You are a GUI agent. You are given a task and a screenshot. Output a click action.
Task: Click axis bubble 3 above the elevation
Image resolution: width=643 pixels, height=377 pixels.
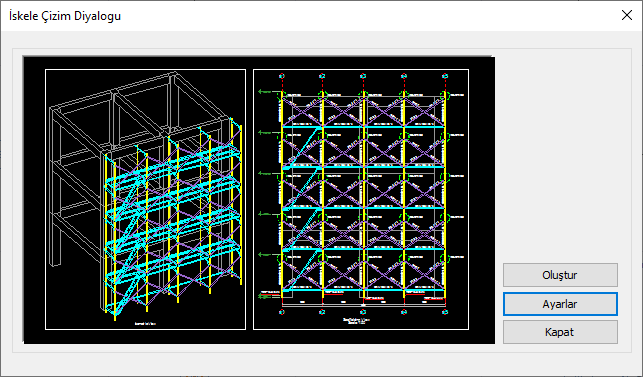point(363,76)
